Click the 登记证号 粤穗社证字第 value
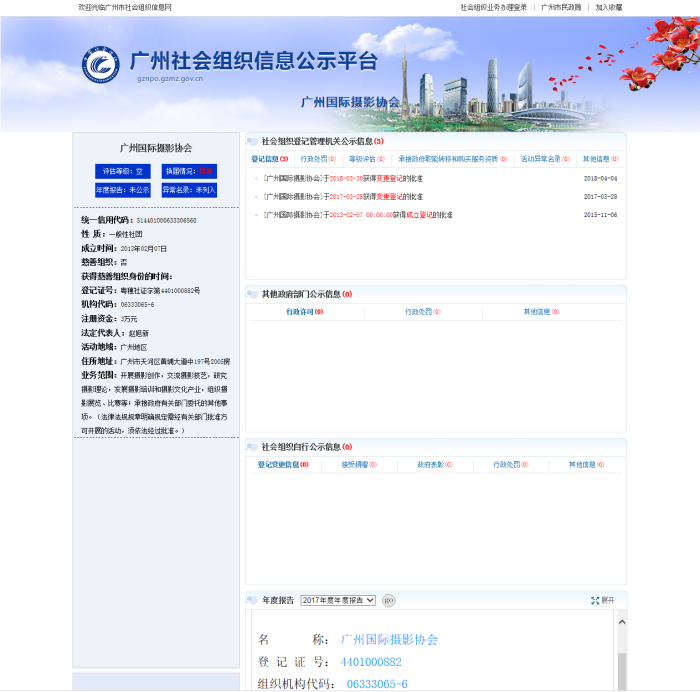 click(160, 291)
